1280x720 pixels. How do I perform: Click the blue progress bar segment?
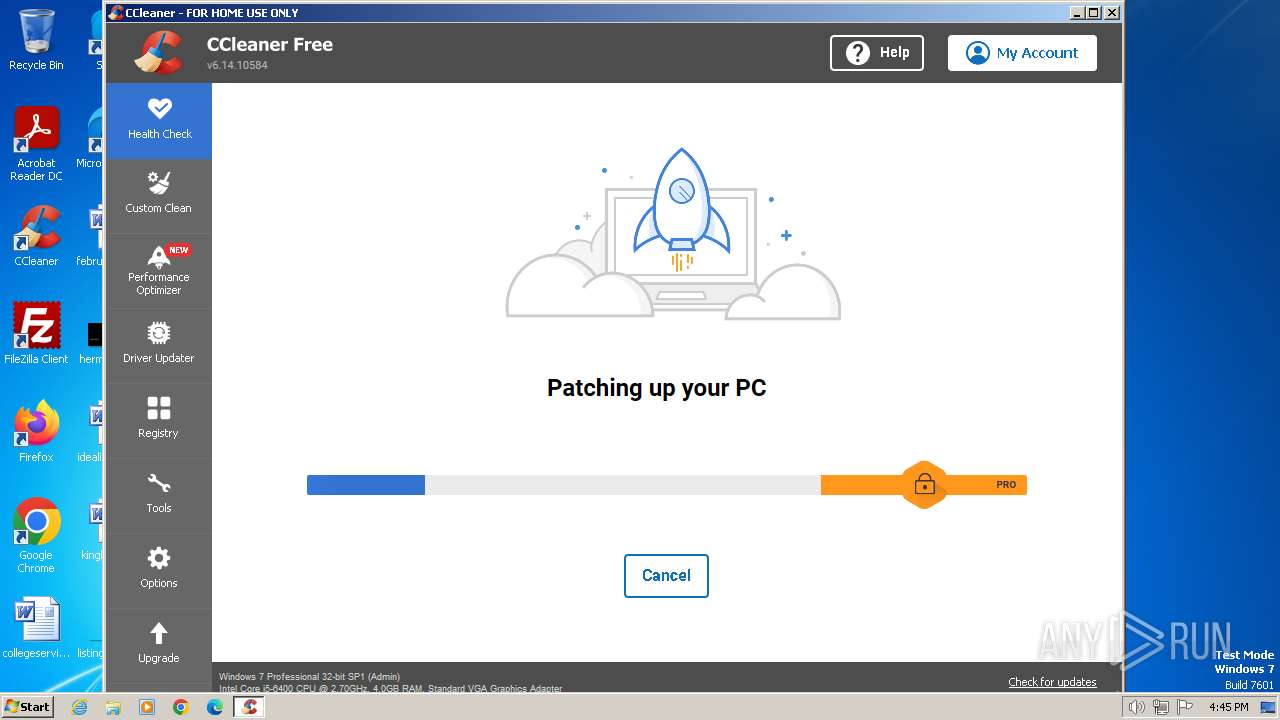tap(366, 485)
